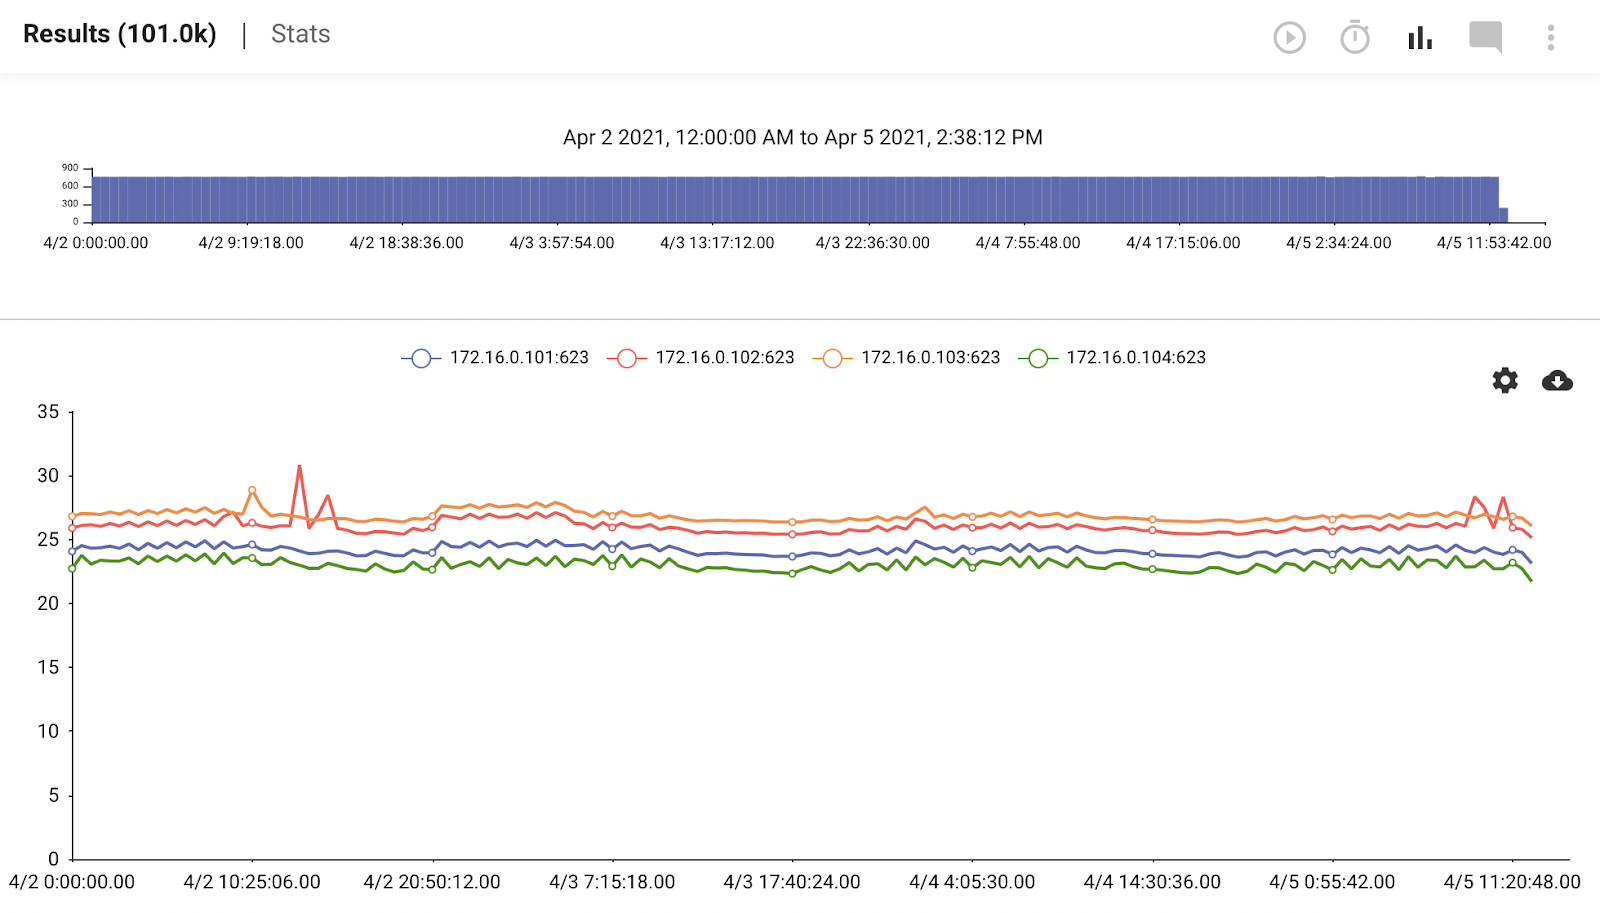
Task: Toggle the 172.16.0.104:623 green legend entry
Action: (x=1136, y=358)
